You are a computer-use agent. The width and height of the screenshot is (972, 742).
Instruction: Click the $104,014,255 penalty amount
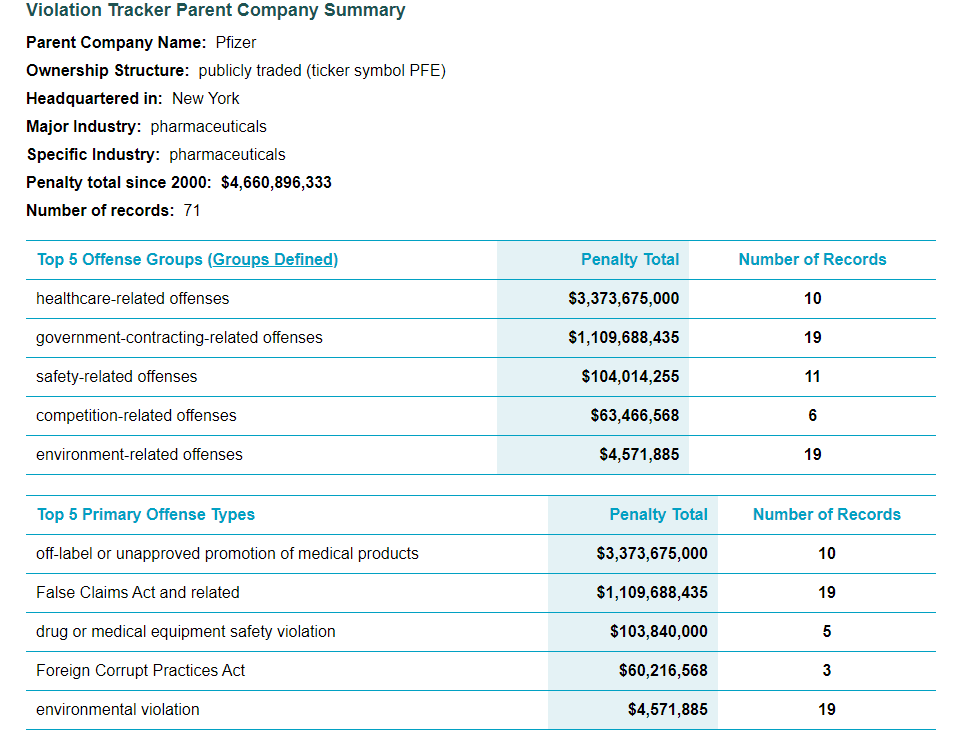(629, 377)
